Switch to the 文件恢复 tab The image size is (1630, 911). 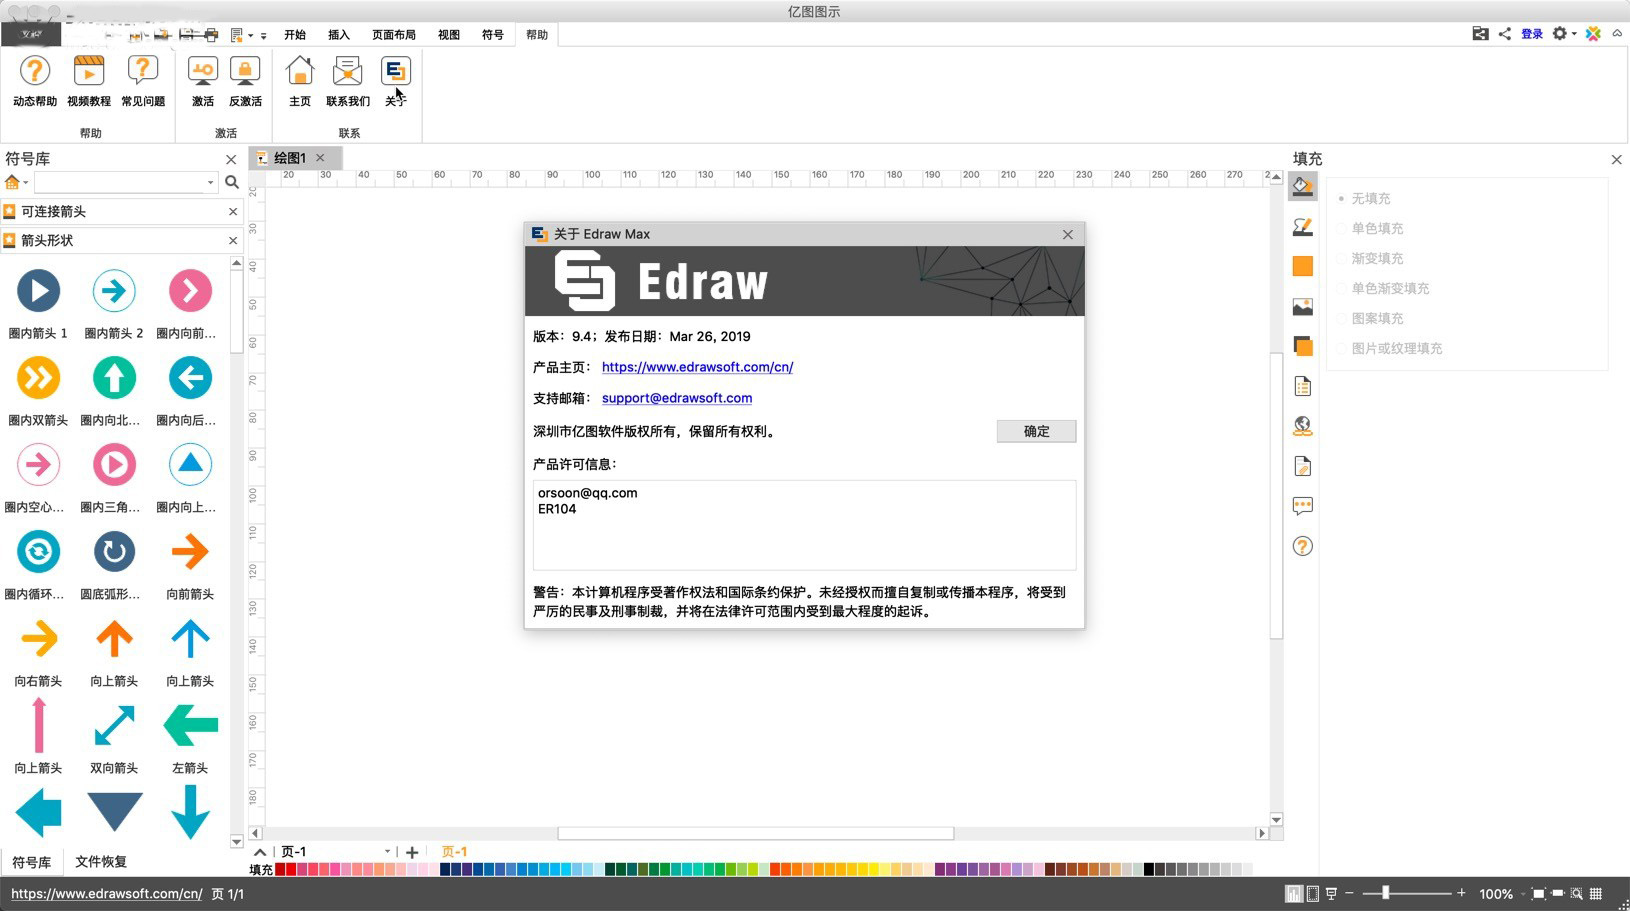(101, 862)
